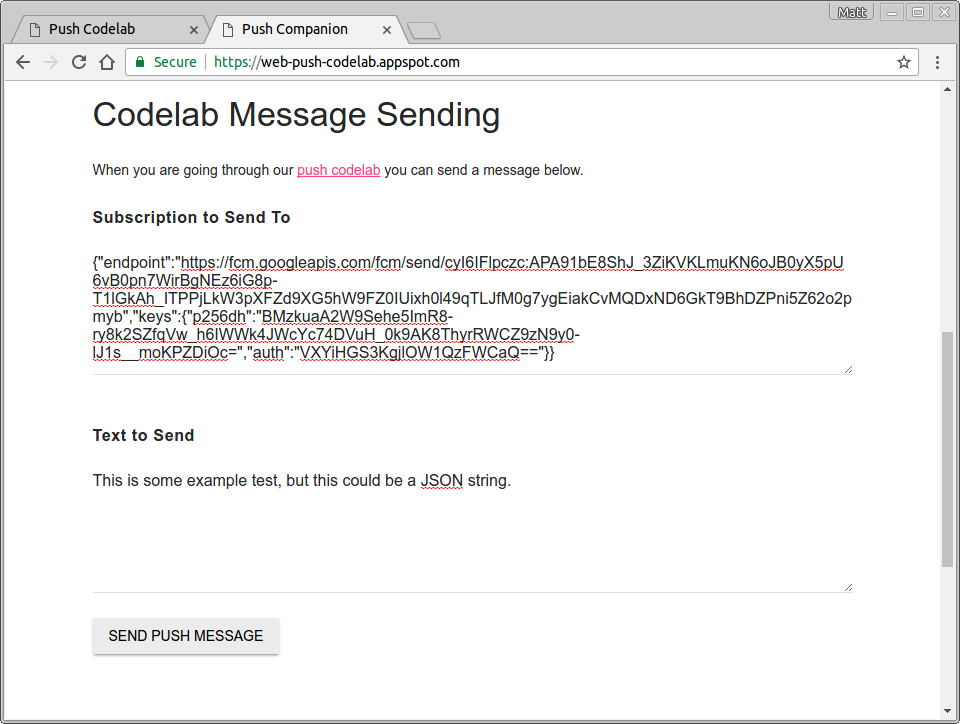This screenshot has width=960, height=724.
Task: View site info via the Secure padlock
Action: (x=142, y=62)
